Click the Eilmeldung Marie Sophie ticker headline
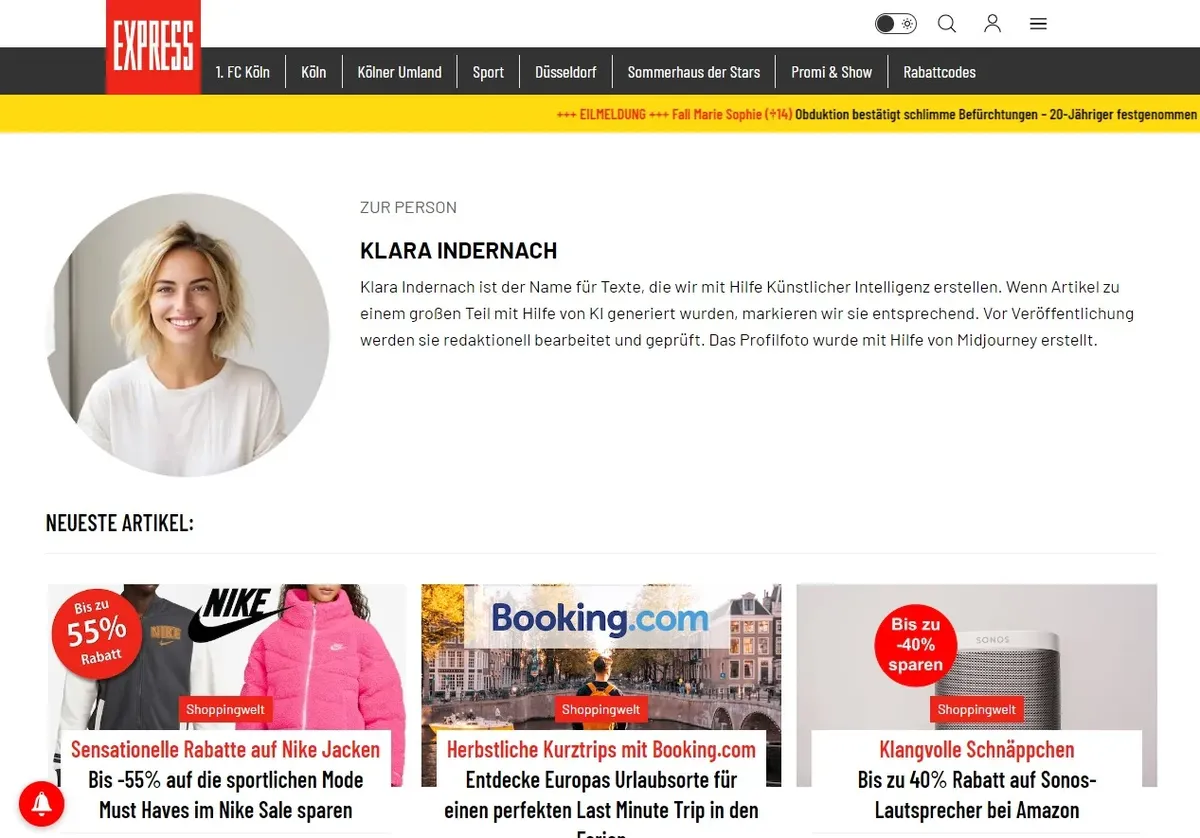The image size is (1200, 838). point(877,114)
